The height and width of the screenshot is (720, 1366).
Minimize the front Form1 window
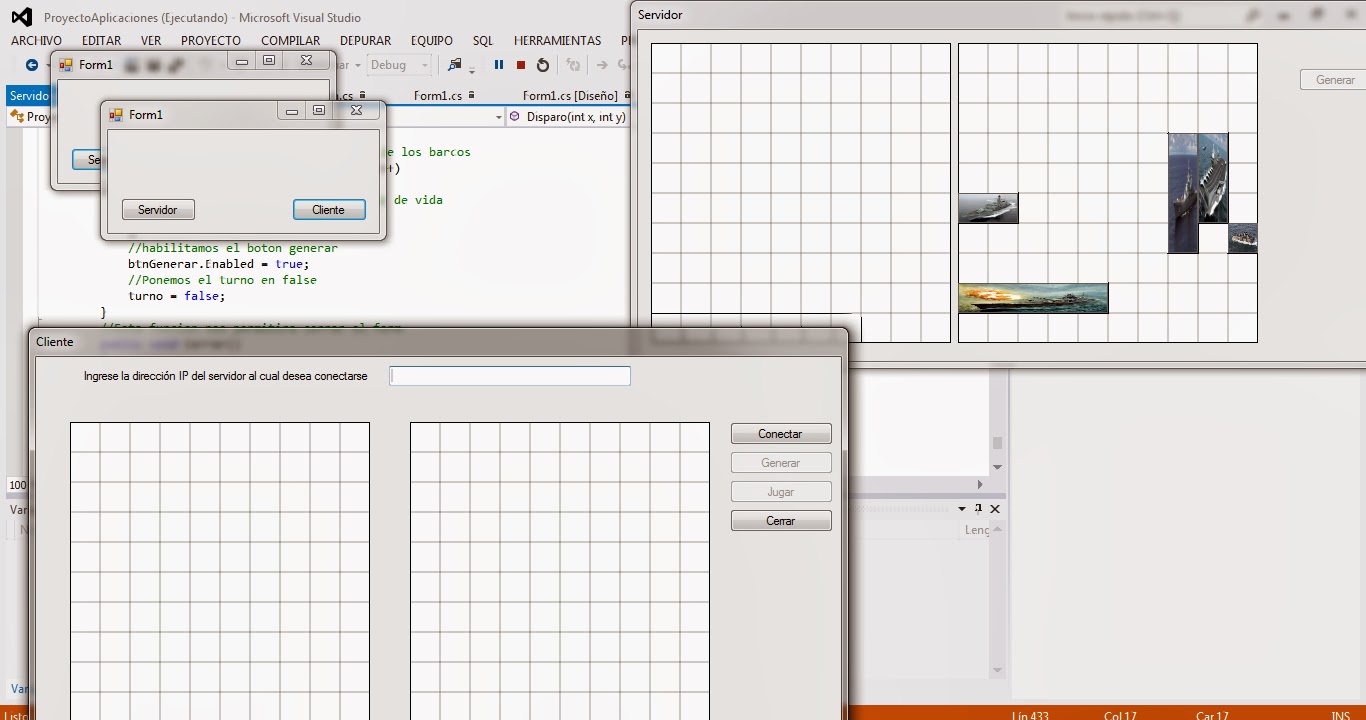[291, 110]
